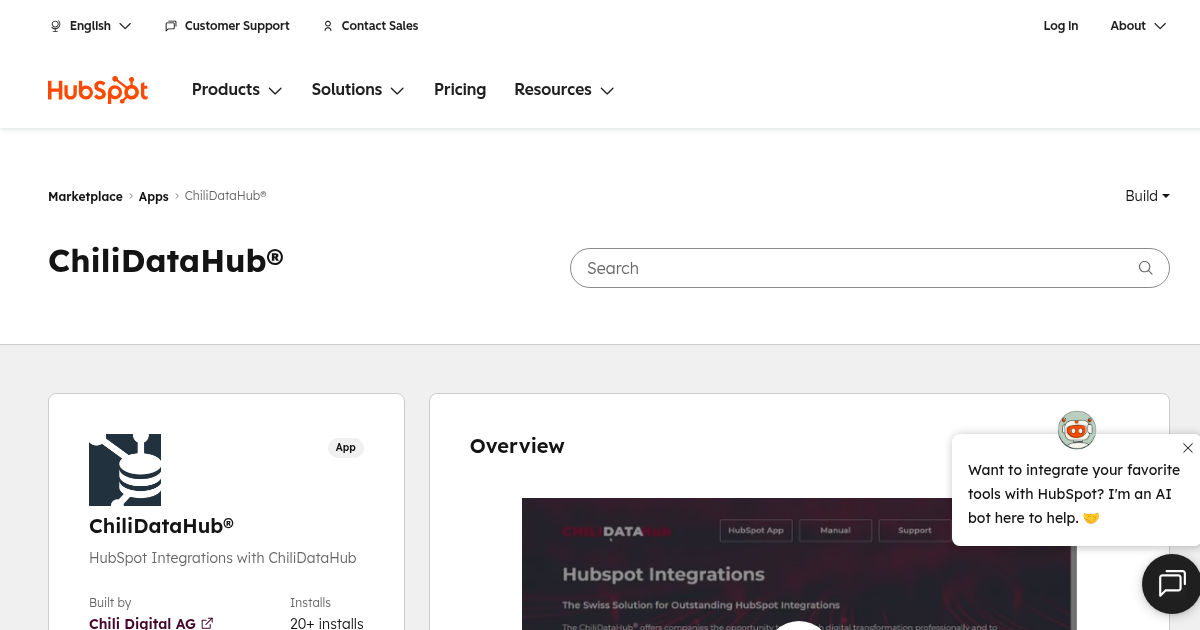Click Manual button in preview image

(x=835, y=531)
